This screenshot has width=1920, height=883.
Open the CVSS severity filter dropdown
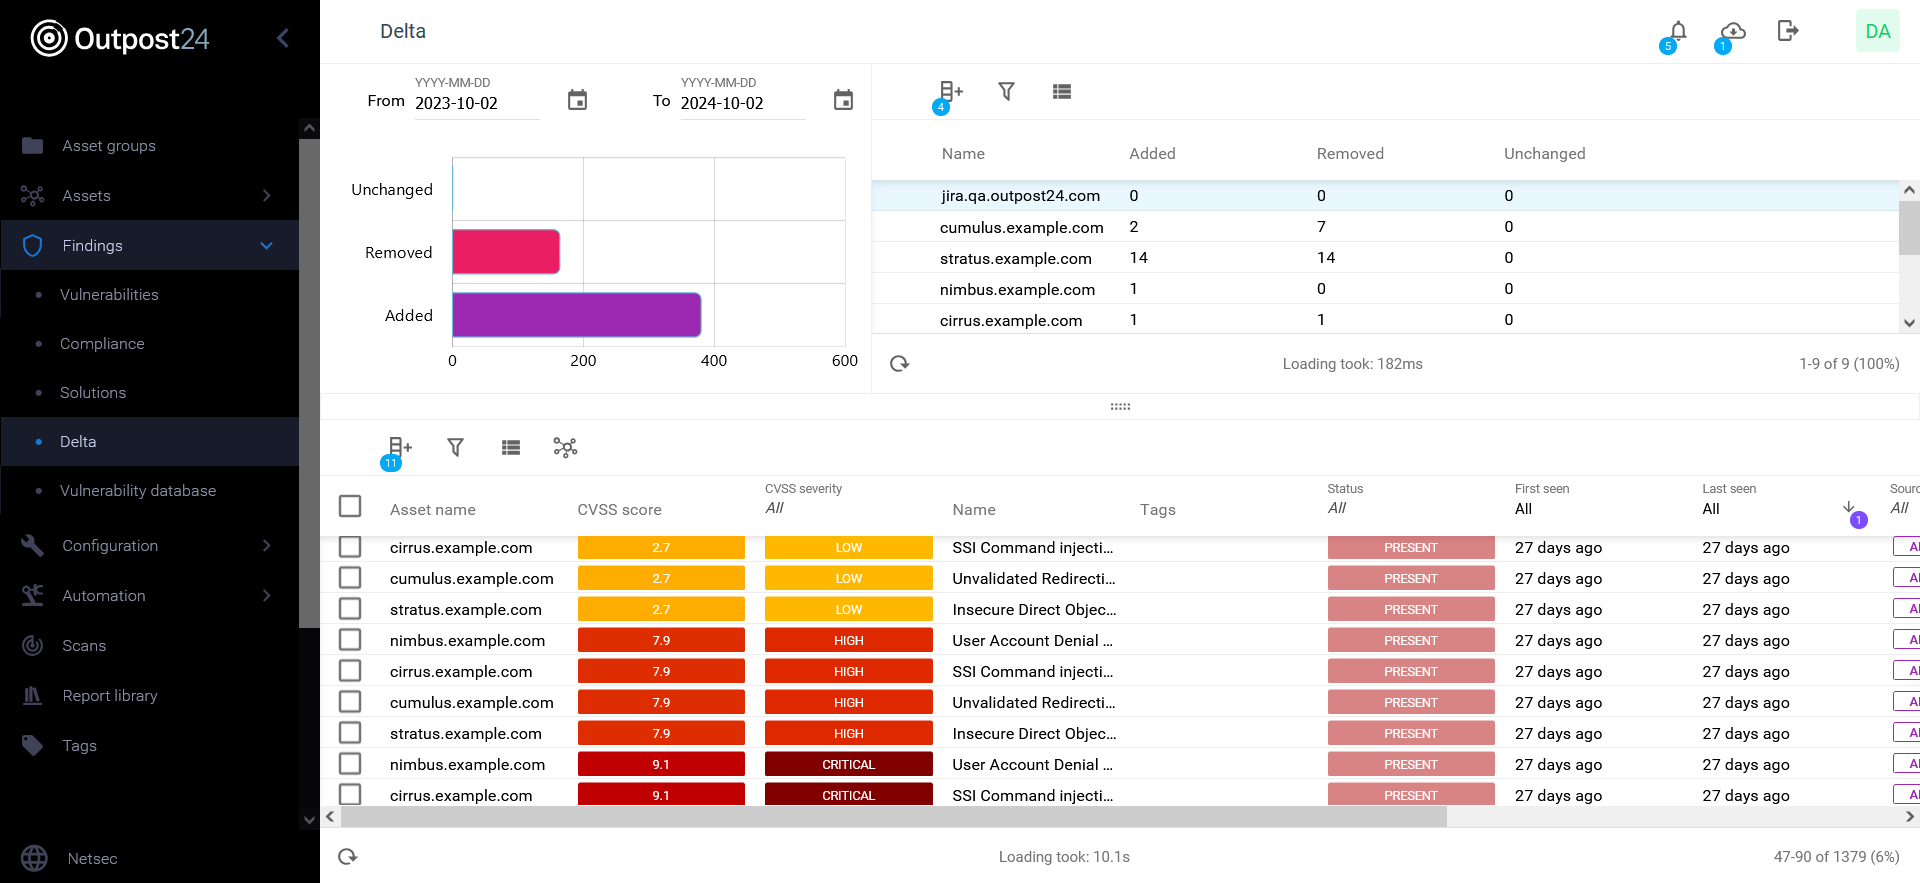(x=848, y=509)
